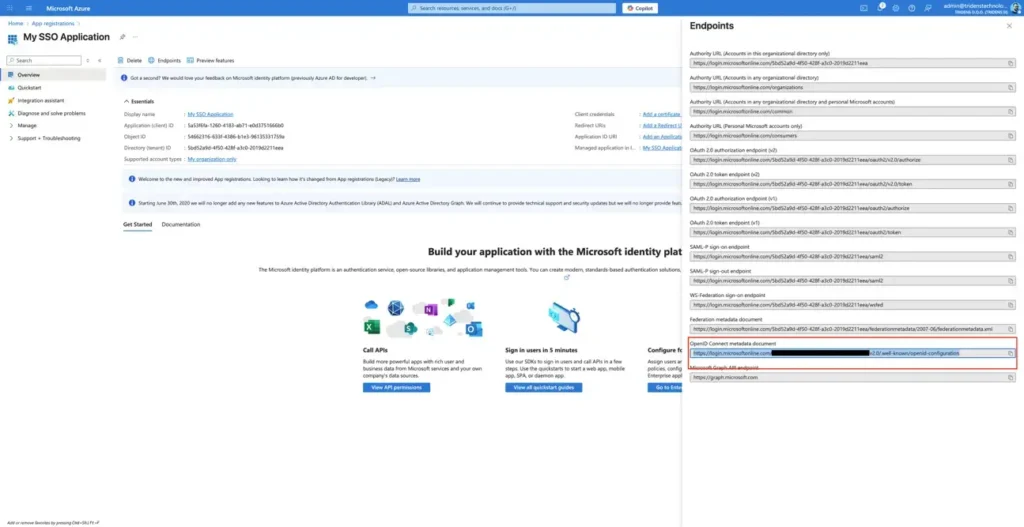Copy the OpenID Connect metadata document URL
This screenshot has height=527, width=1024.
click(x=1010, y=353)
